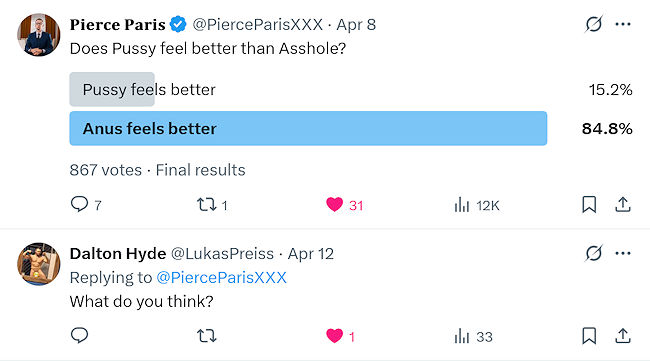
Task: Share the Pierce Paris poll tweet
Action: click(x=623, y=204)
